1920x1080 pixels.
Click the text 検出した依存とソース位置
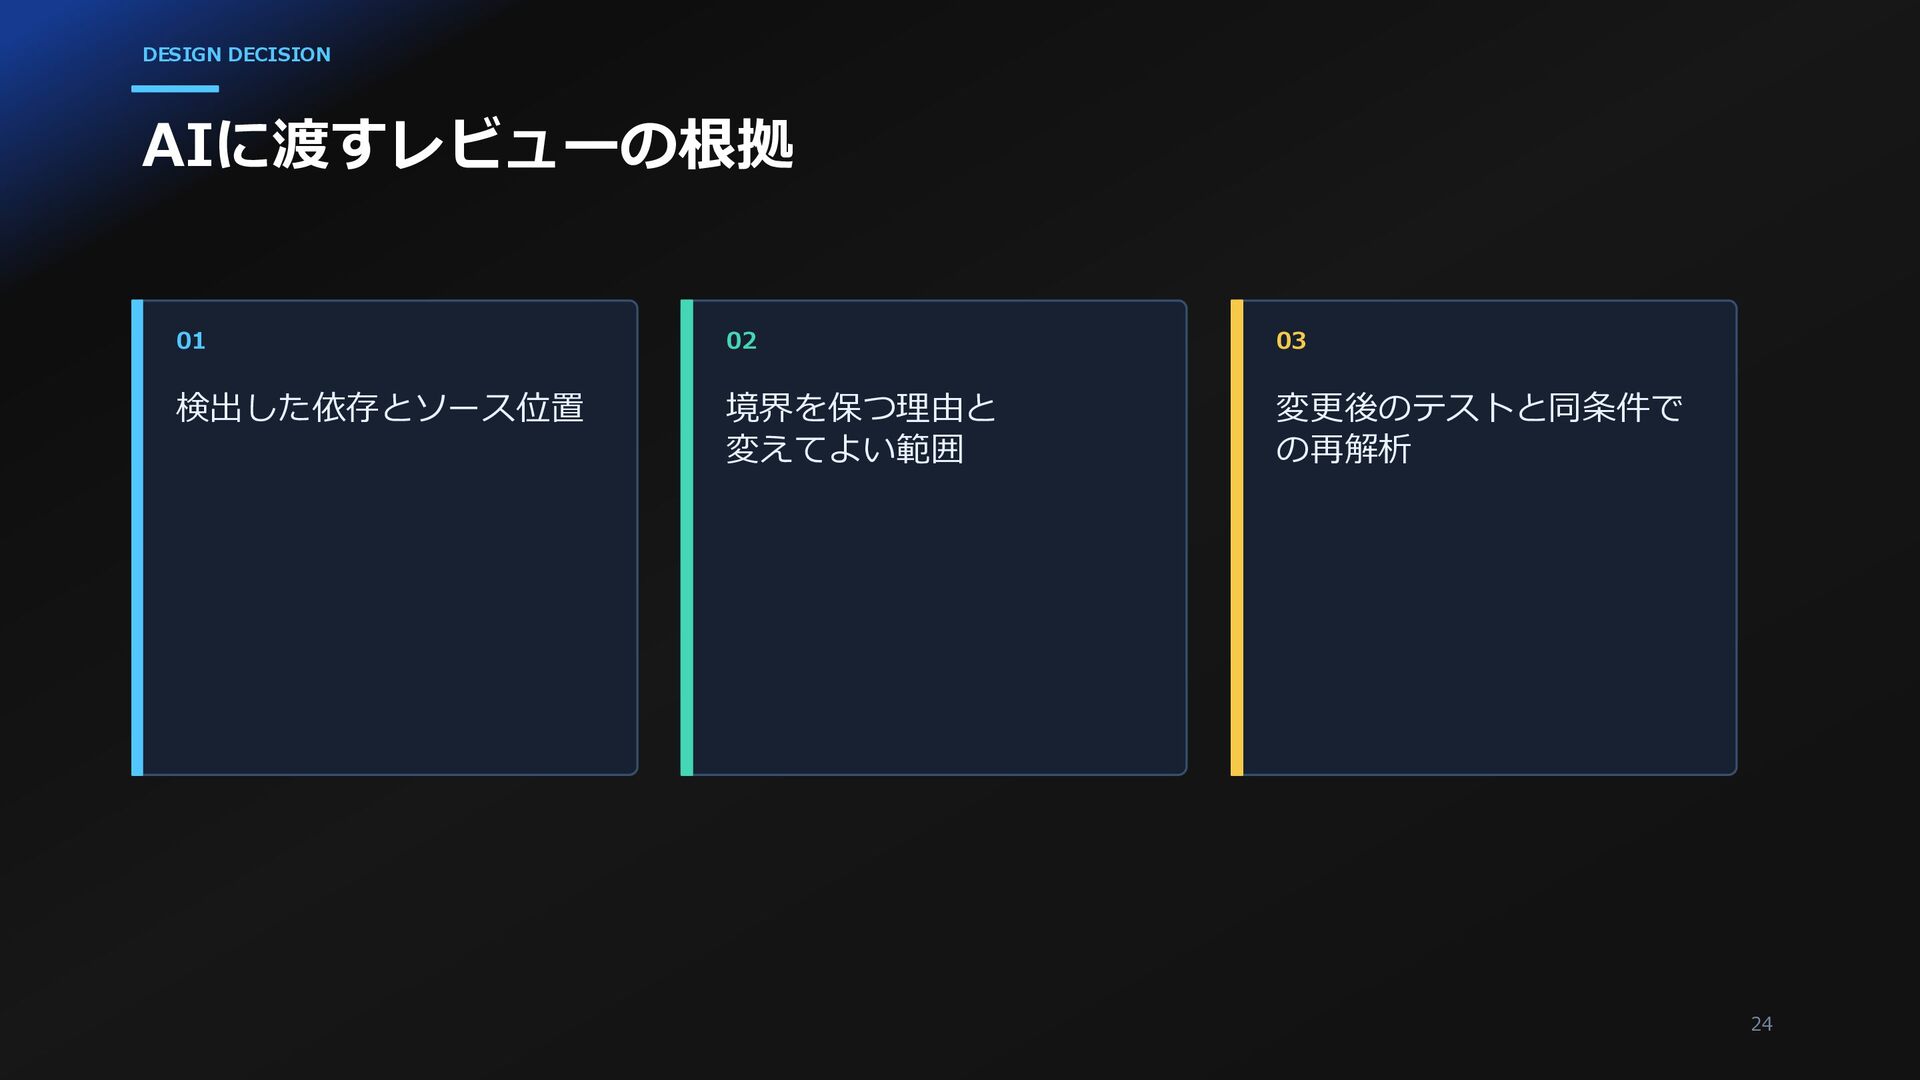point(380,407)
